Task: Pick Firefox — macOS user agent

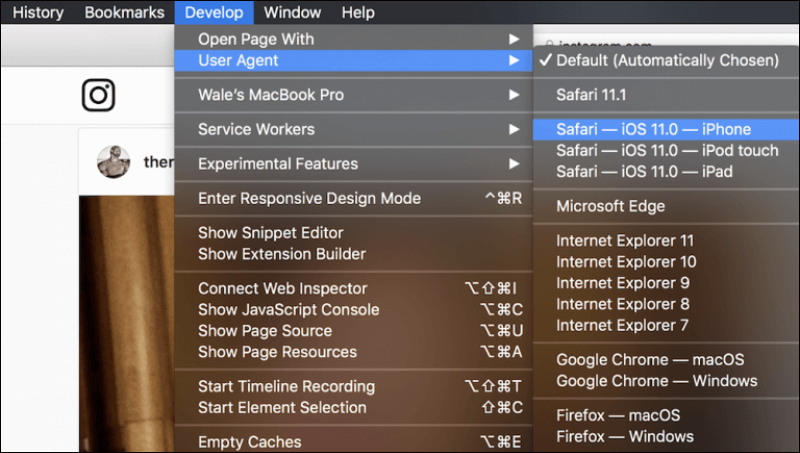Action: coord(618,415)
